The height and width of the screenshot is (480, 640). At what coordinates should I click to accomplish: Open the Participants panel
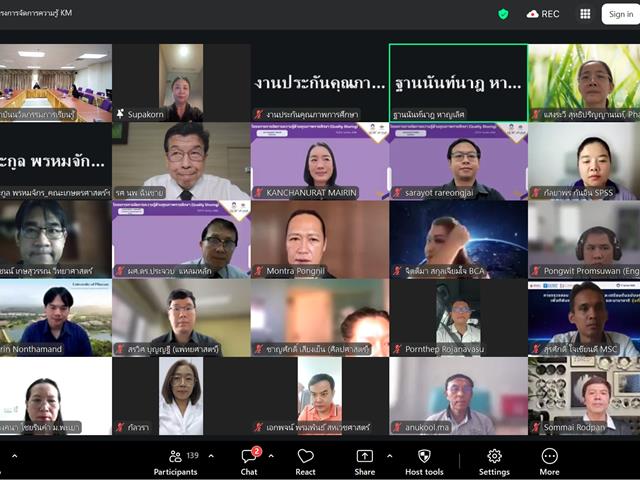pyautogui.click(x=176, y=462)
